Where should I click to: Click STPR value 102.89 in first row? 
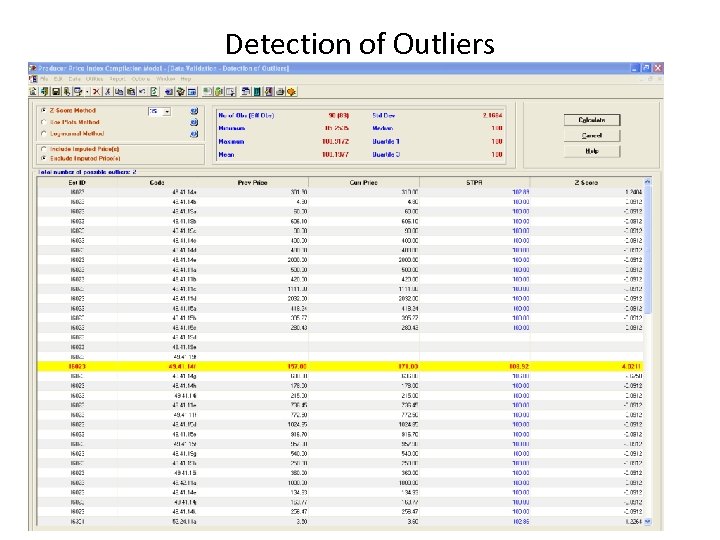coord(521,192)
